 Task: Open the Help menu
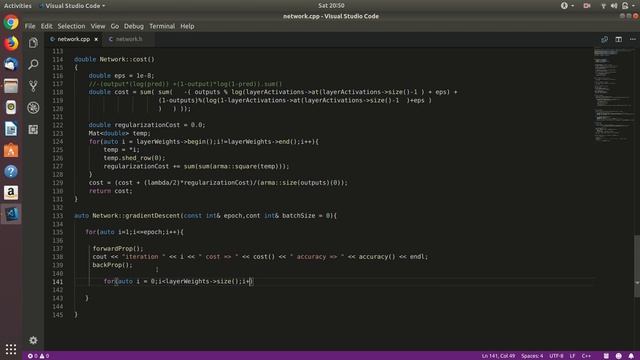tap(187, 26)
